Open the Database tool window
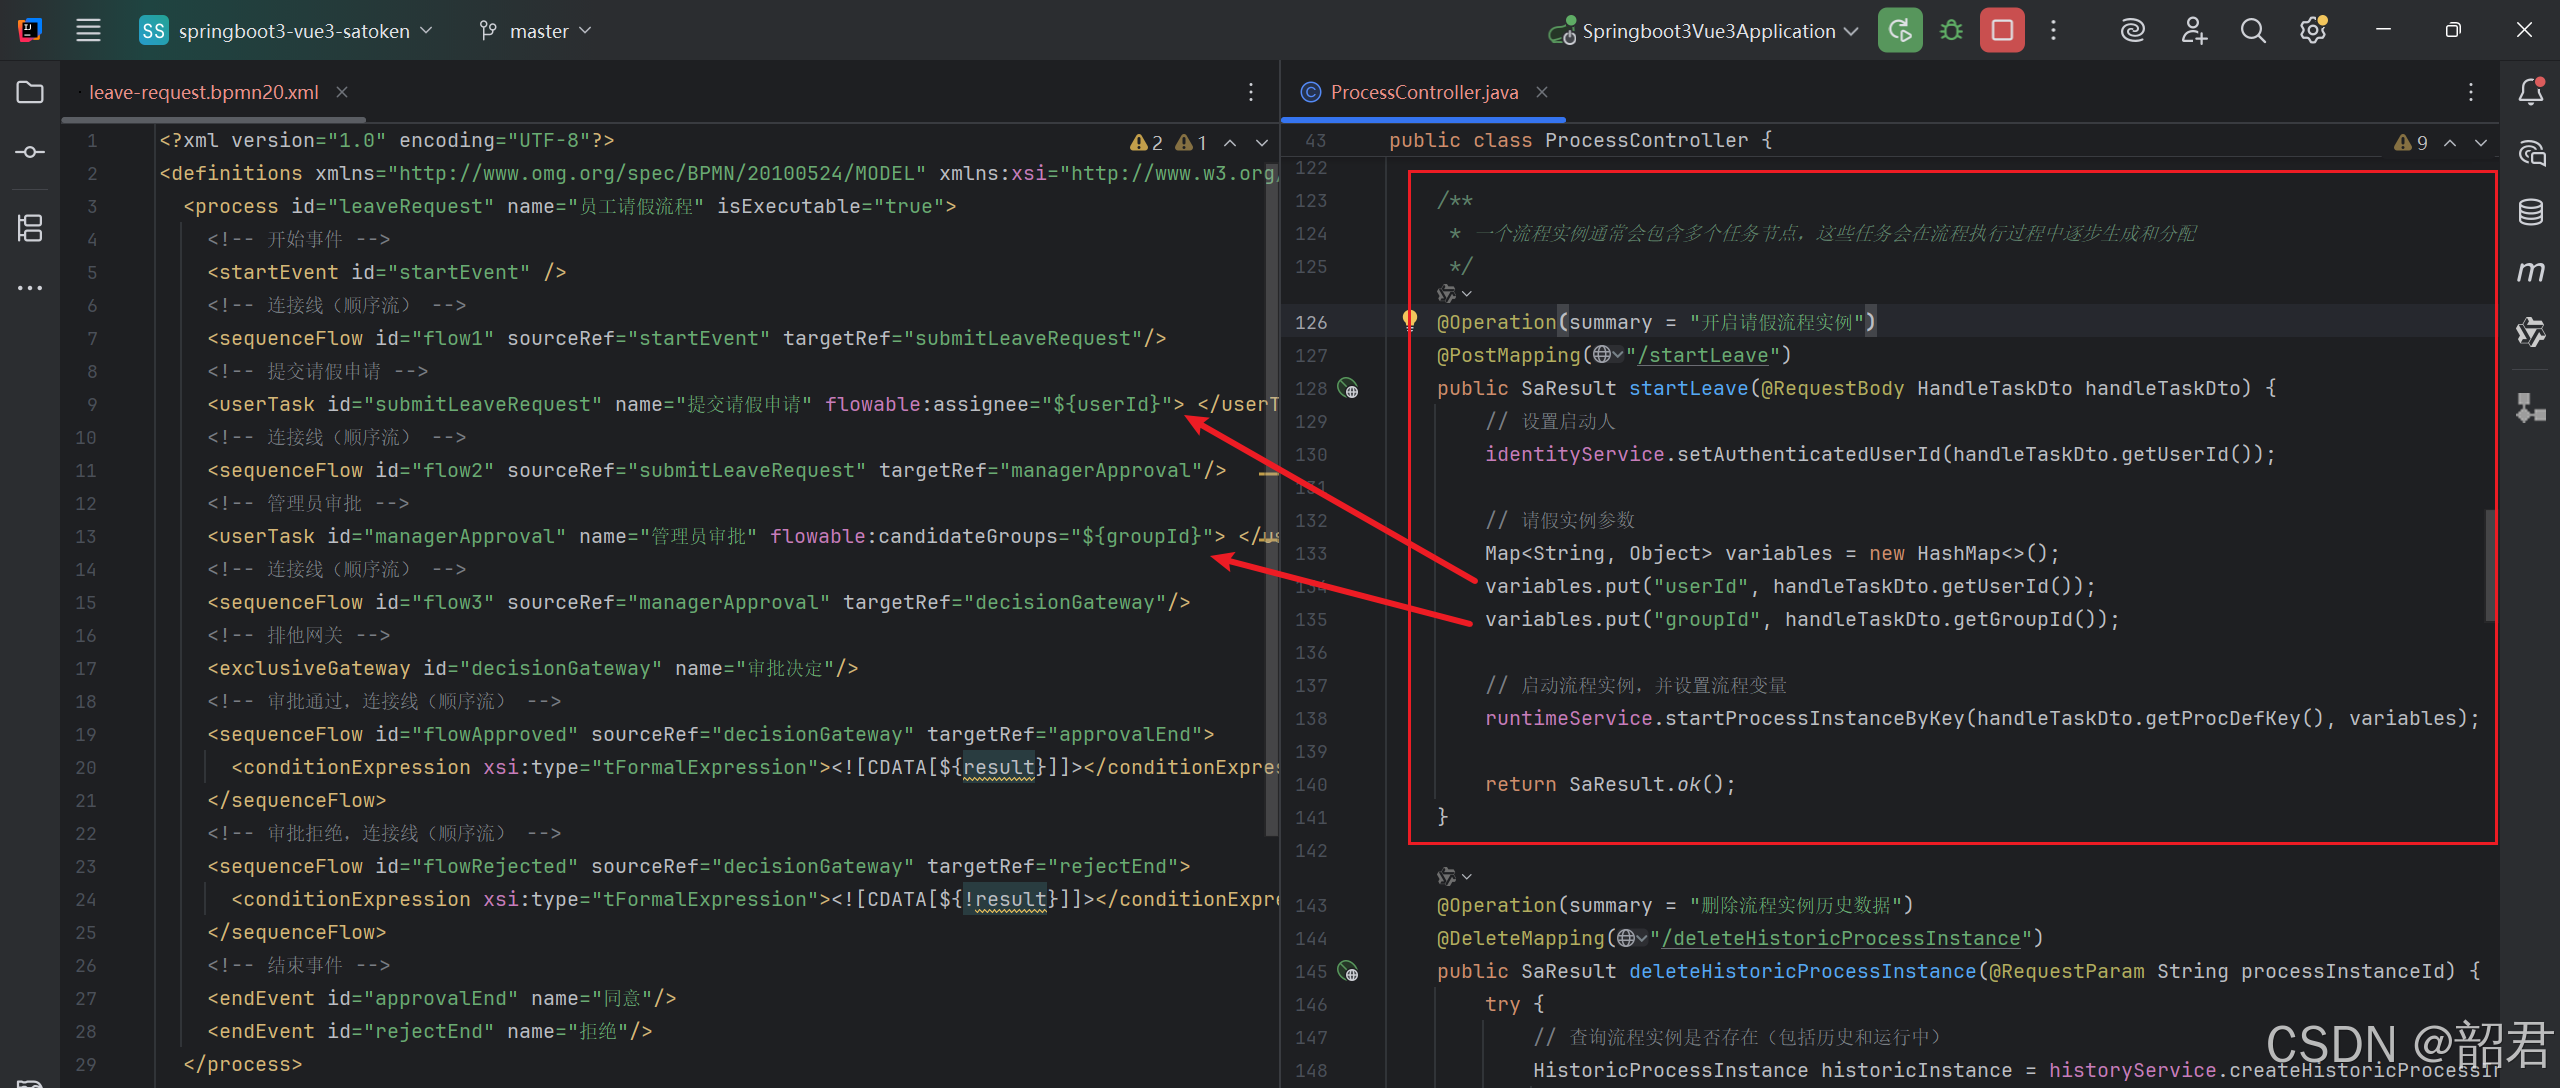This screenshot has width=2560, height=1088. click(x=2530, y=212)
